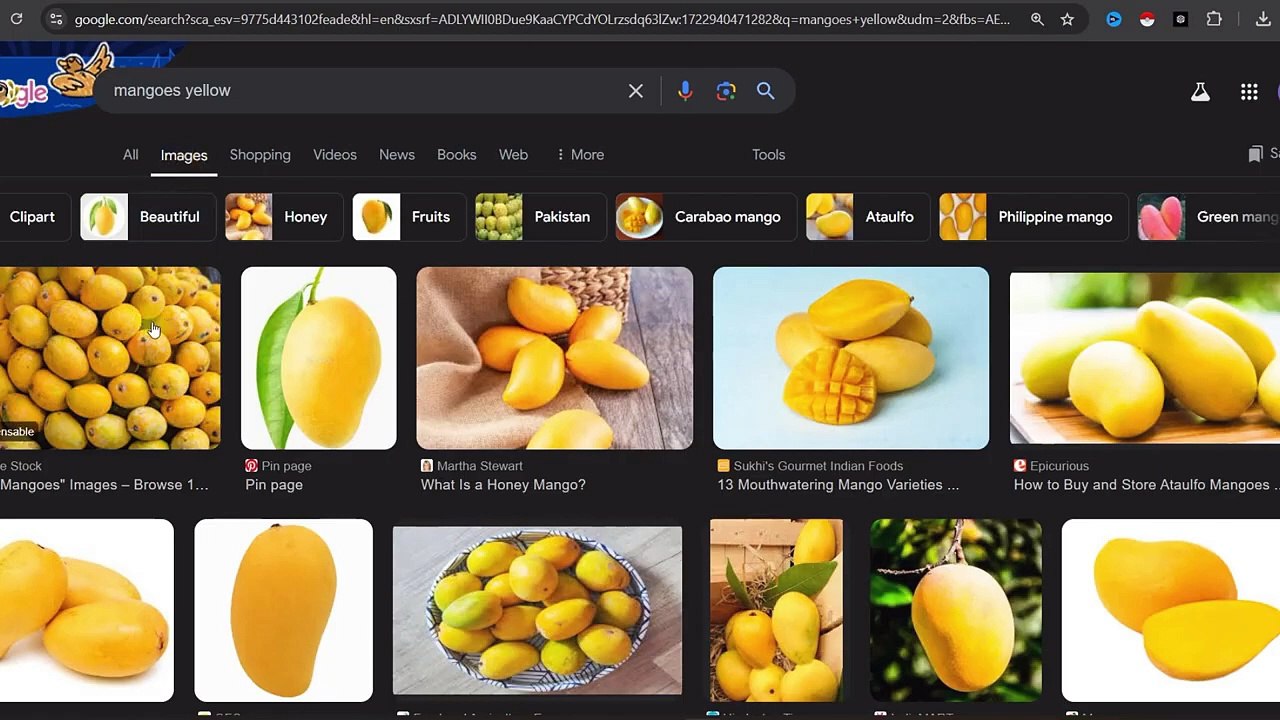Filter by the Philippine mango chip
Viewport: 1280px width, 720px height.
click(x=1034, y=217)
